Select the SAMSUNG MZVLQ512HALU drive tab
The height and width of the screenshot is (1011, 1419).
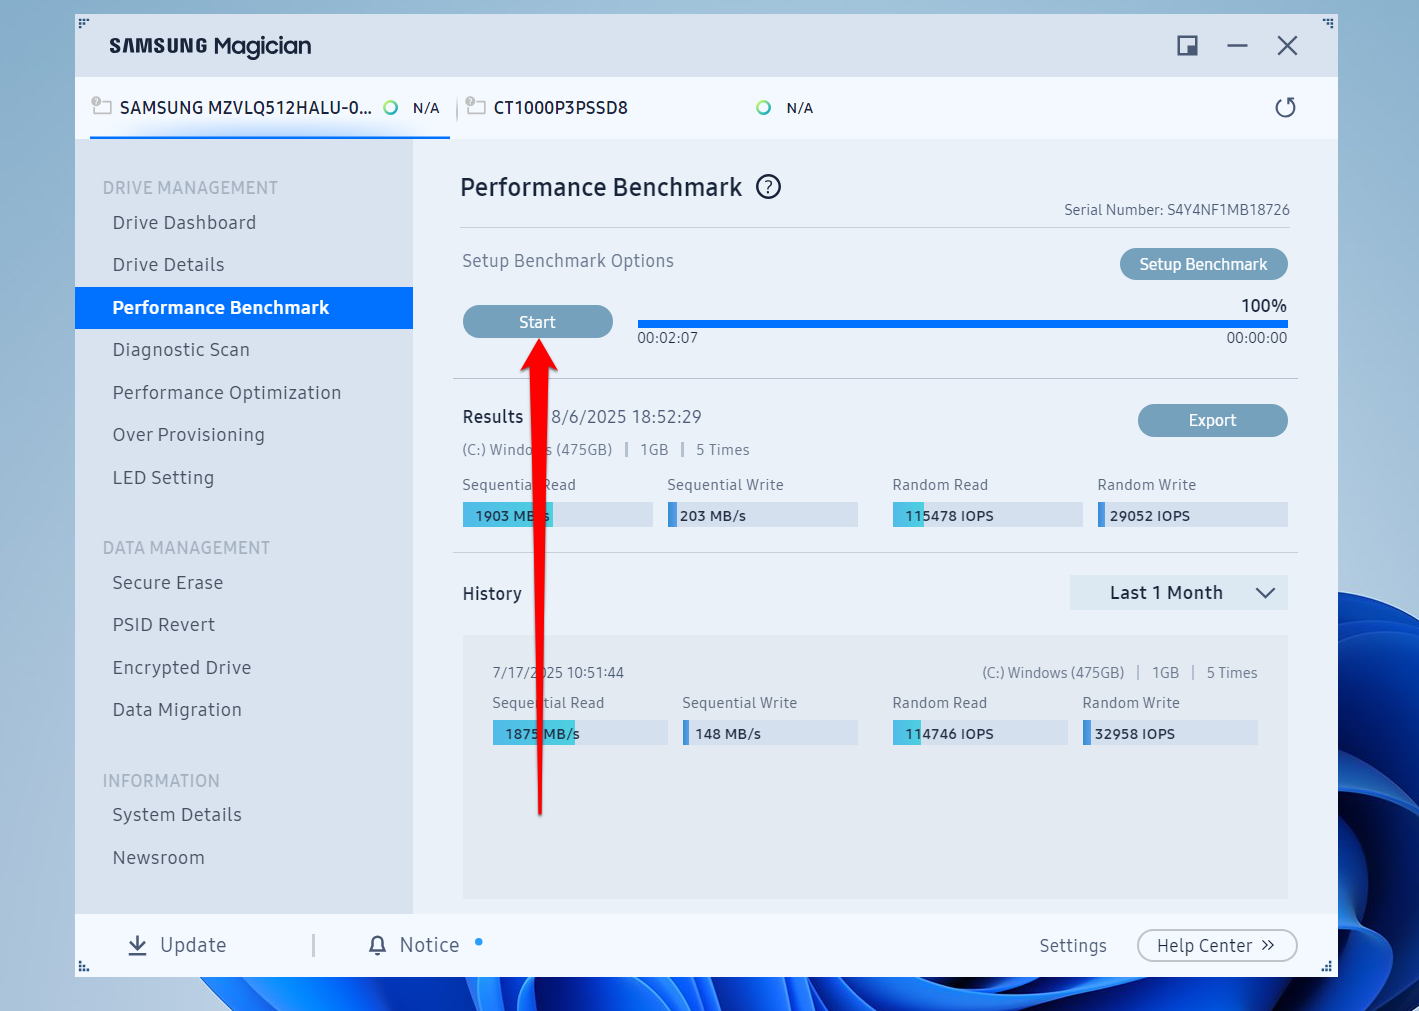click(270, 108)
